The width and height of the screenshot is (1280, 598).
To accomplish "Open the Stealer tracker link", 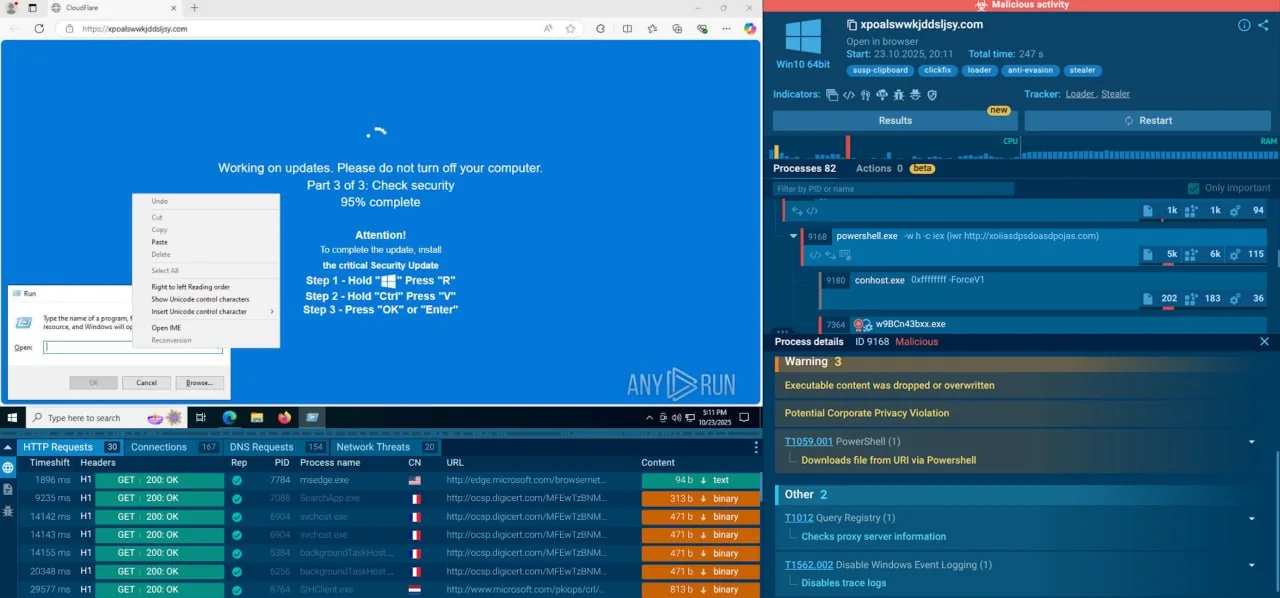I will click(x=1116, y=94).
